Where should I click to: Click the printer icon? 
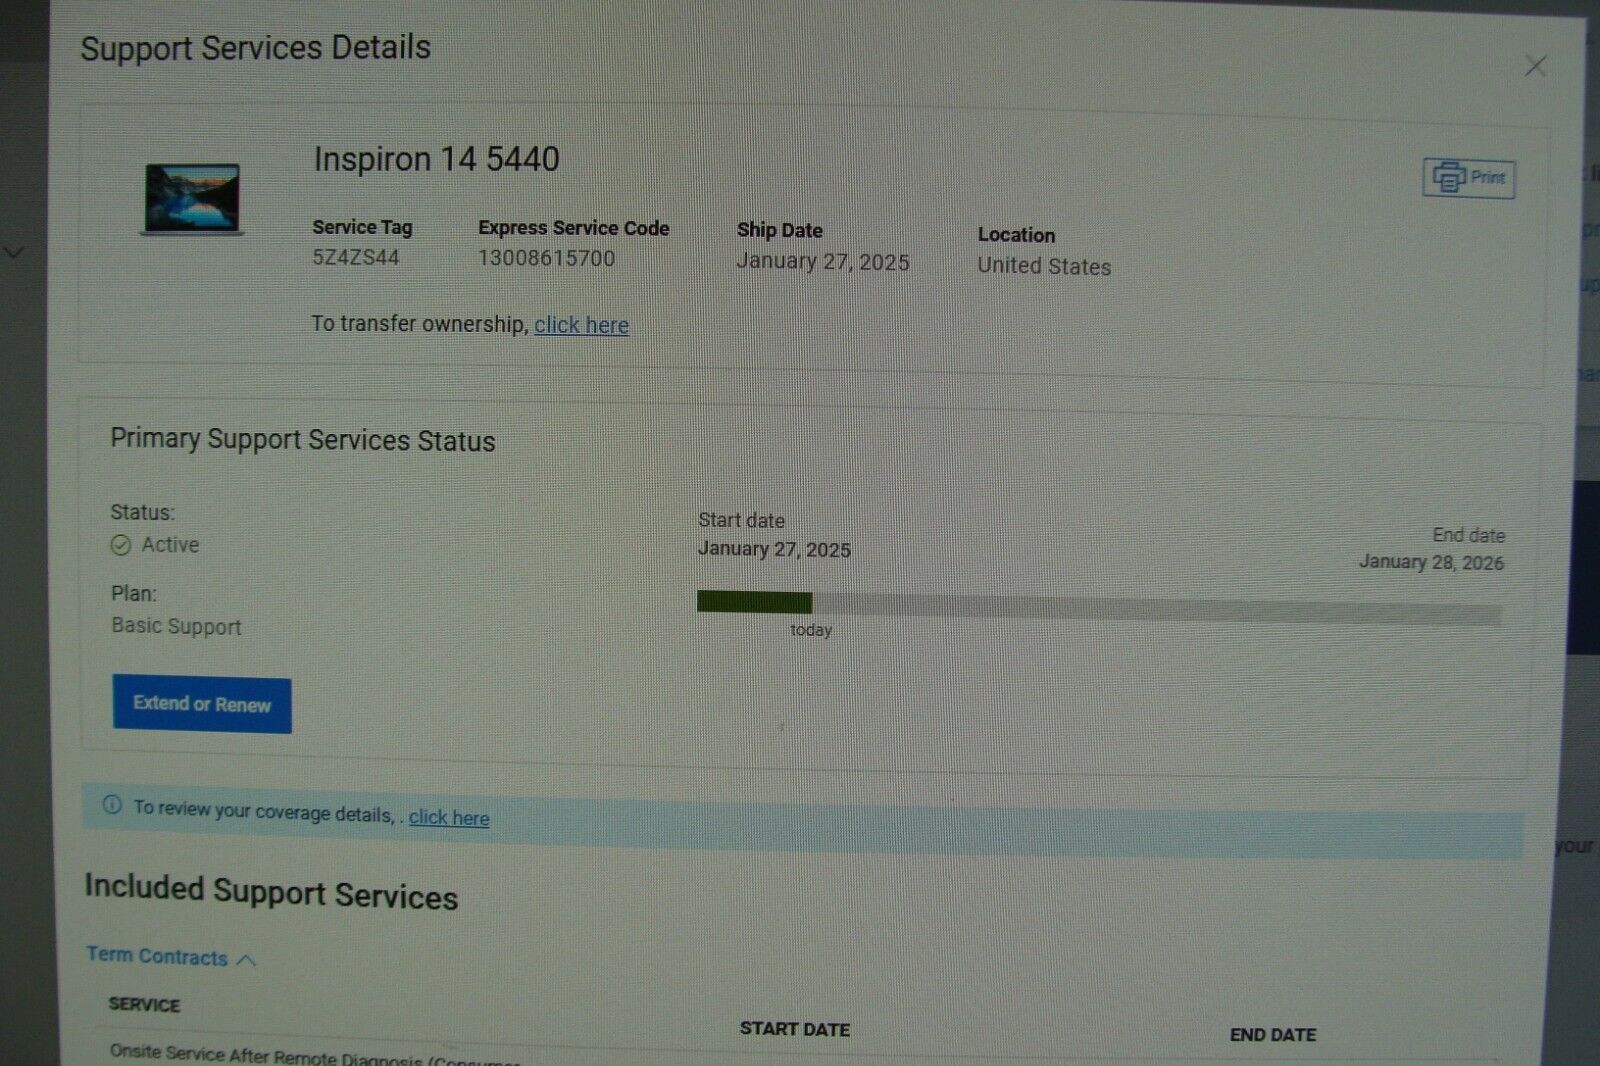point(1448,178)
